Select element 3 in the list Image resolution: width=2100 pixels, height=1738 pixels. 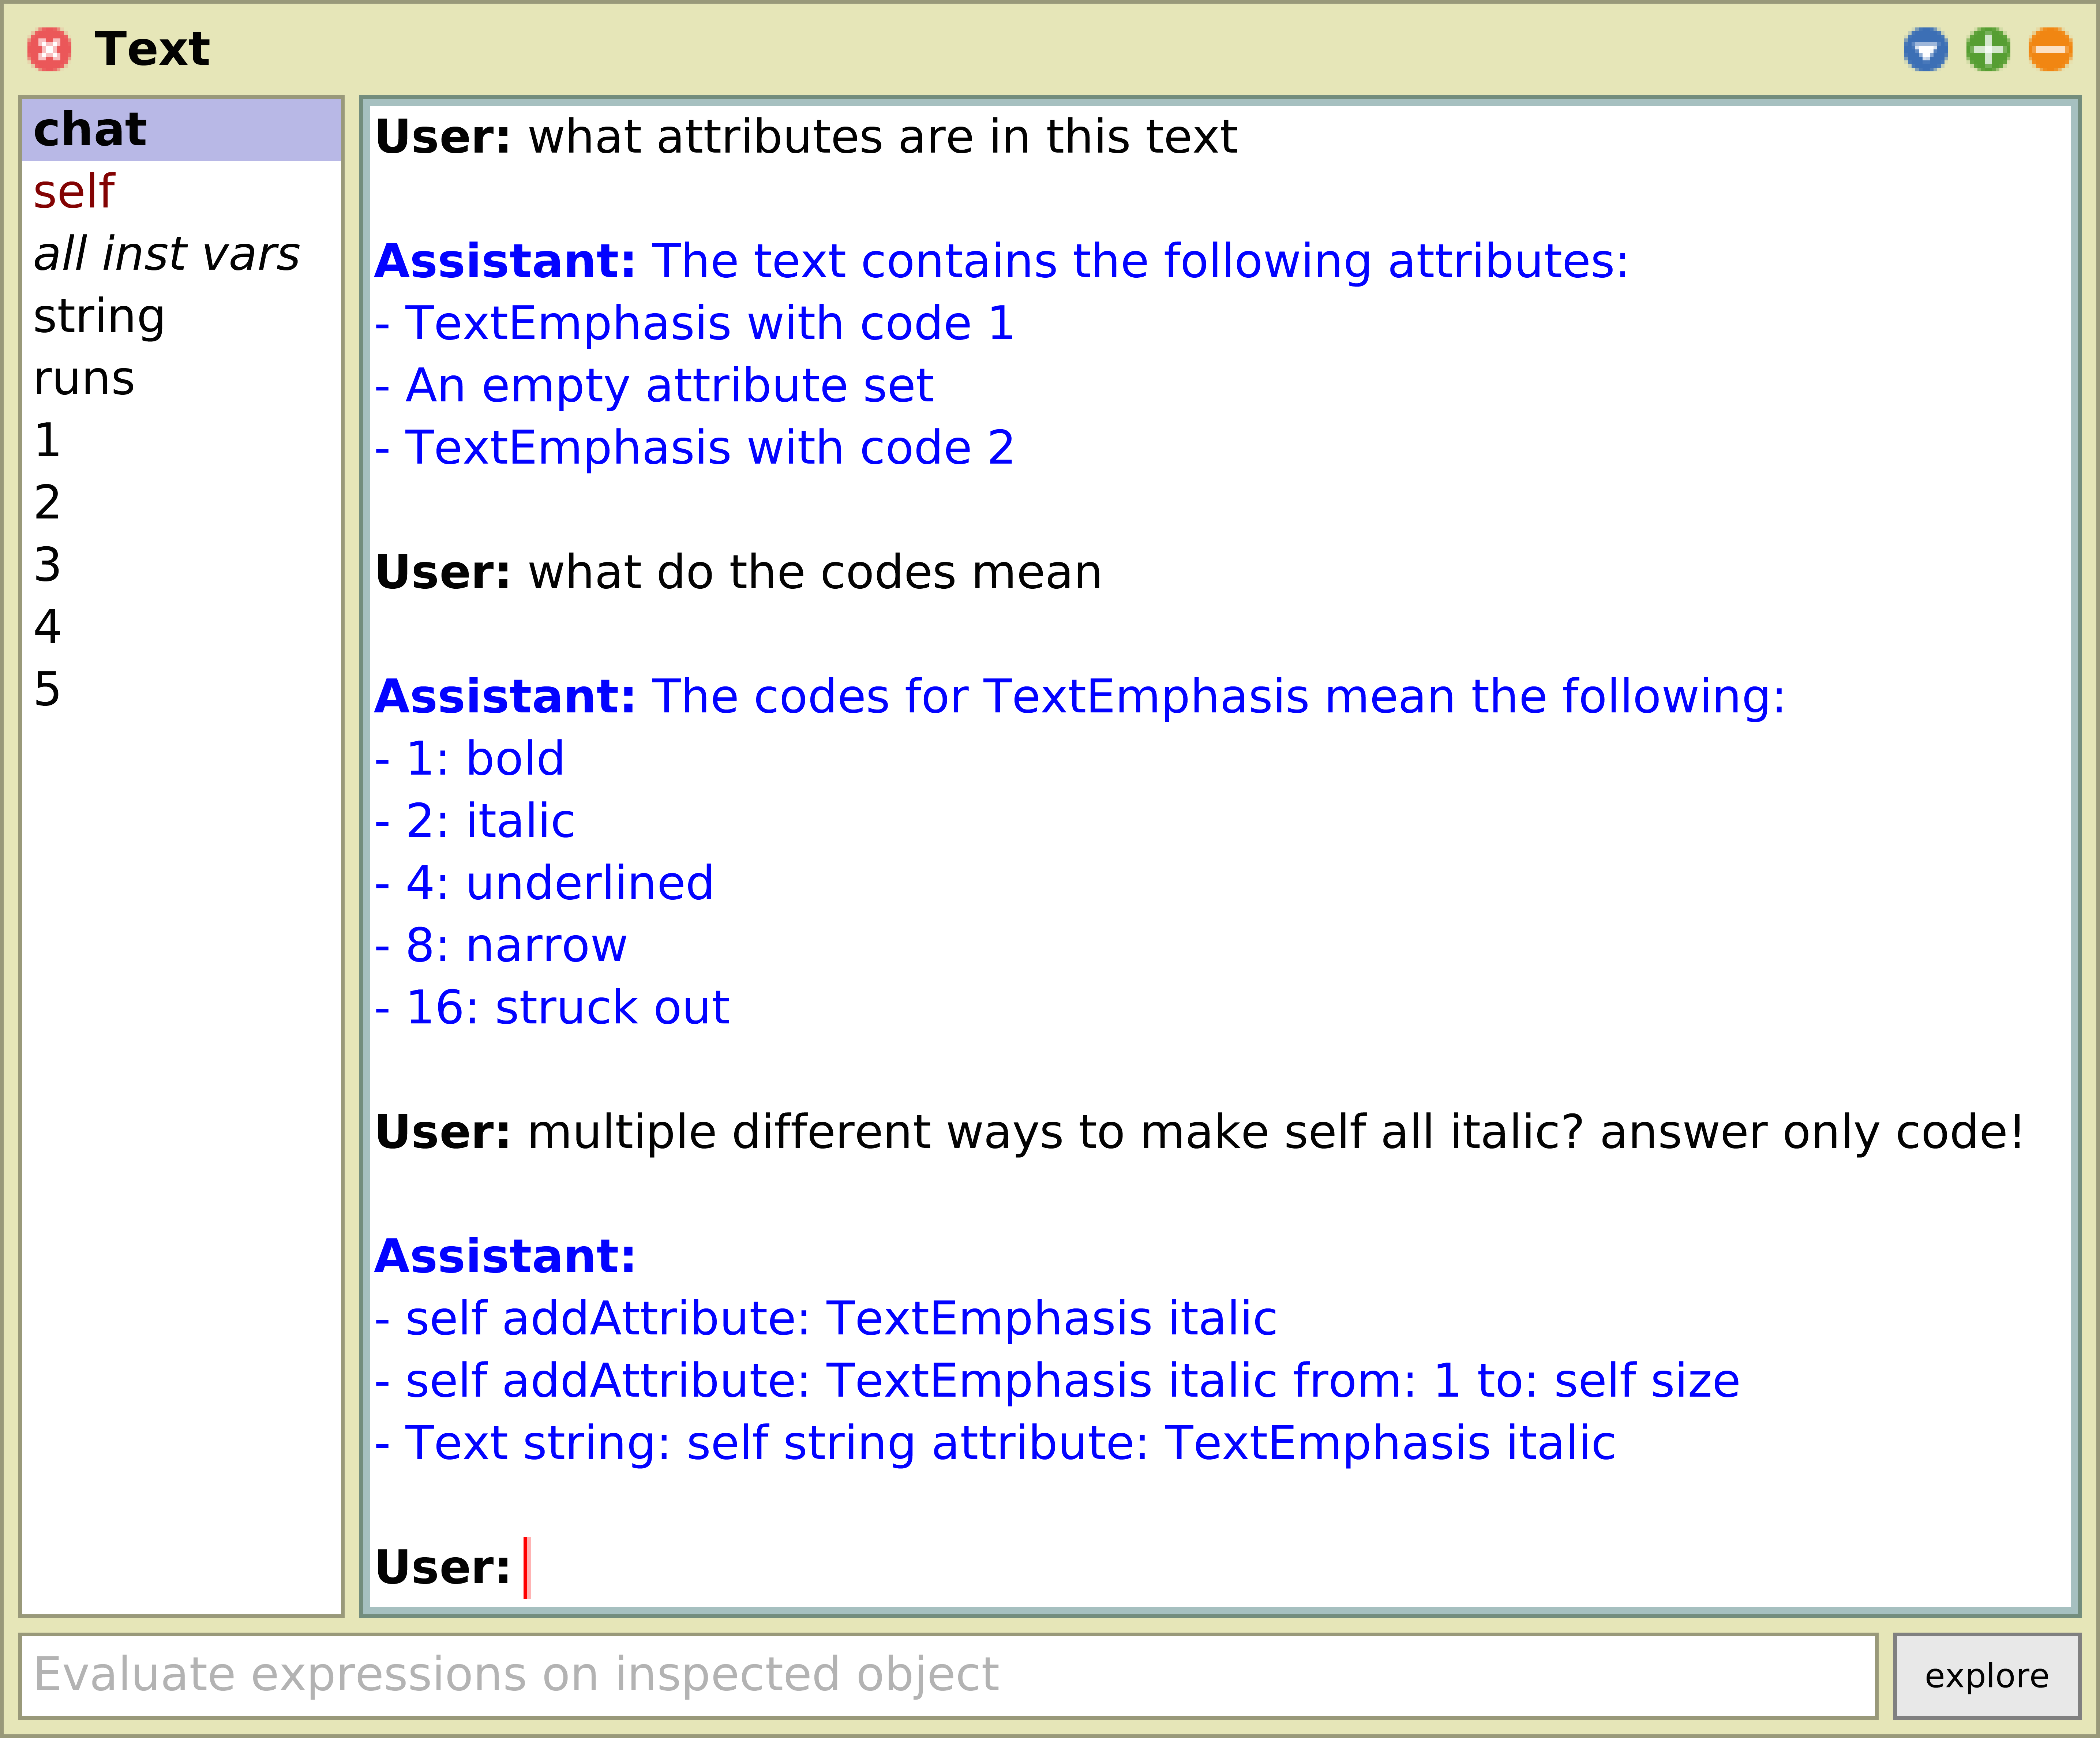click(181, 565)
